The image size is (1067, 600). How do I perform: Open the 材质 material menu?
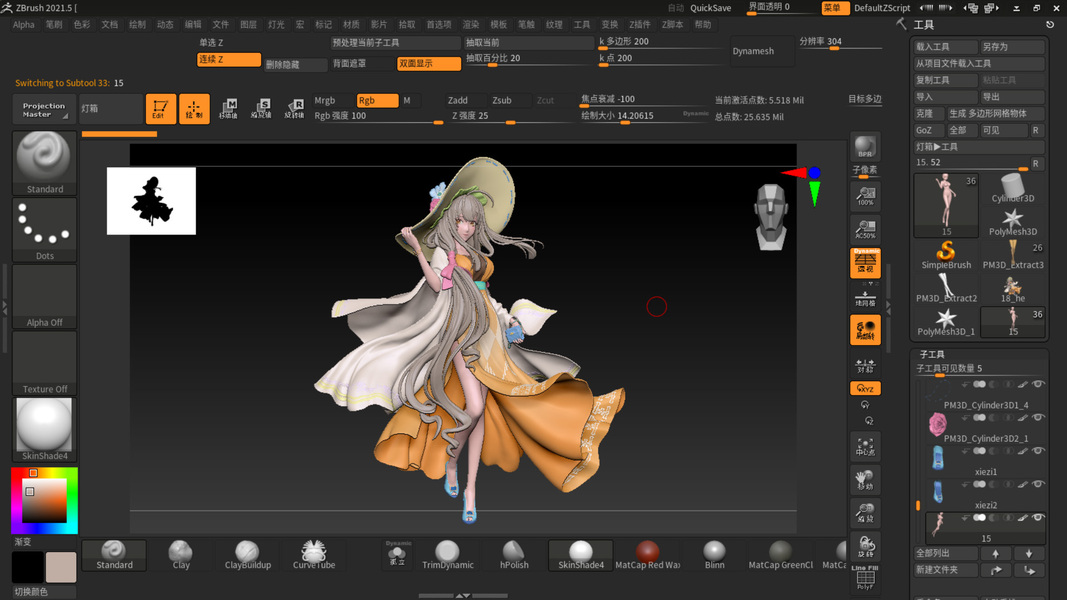[351, 24]
